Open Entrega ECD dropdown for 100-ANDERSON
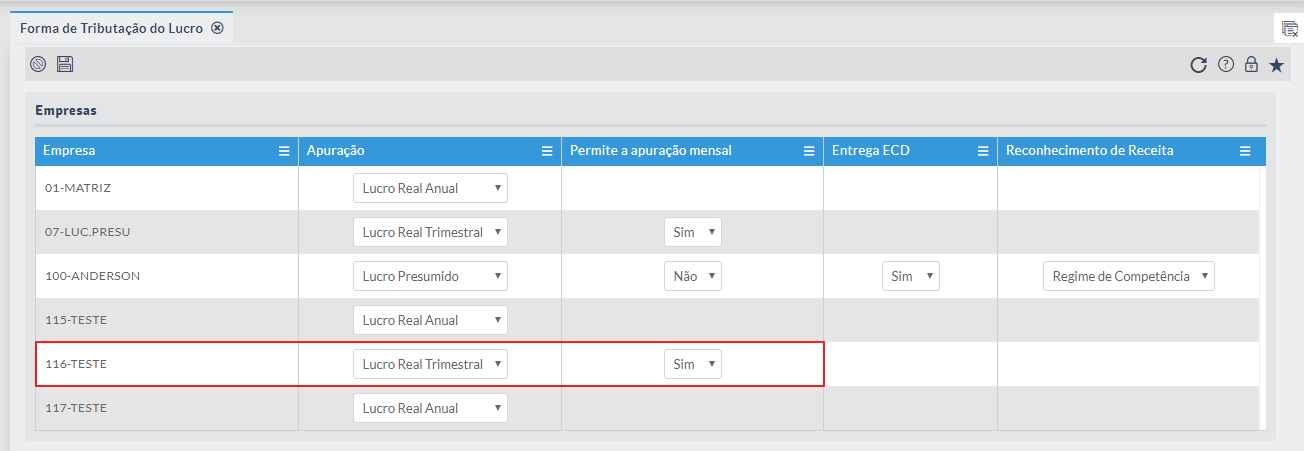The image size is (1304, 451). (910, 276)
